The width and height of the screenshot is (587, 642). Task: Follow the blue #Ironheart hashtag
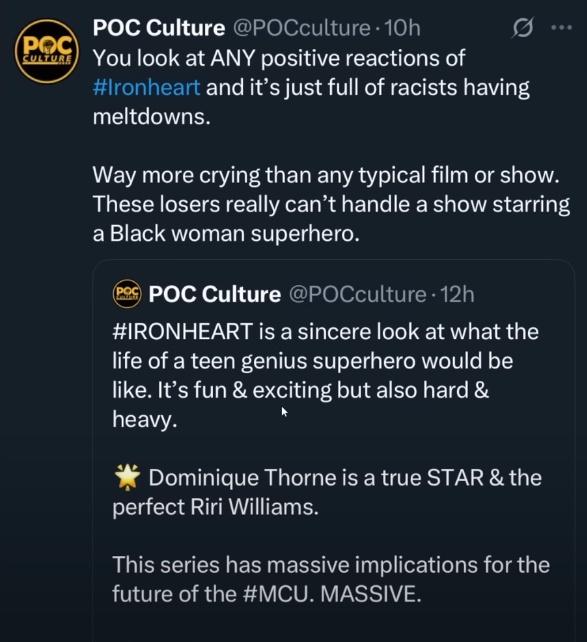point(147,87)
